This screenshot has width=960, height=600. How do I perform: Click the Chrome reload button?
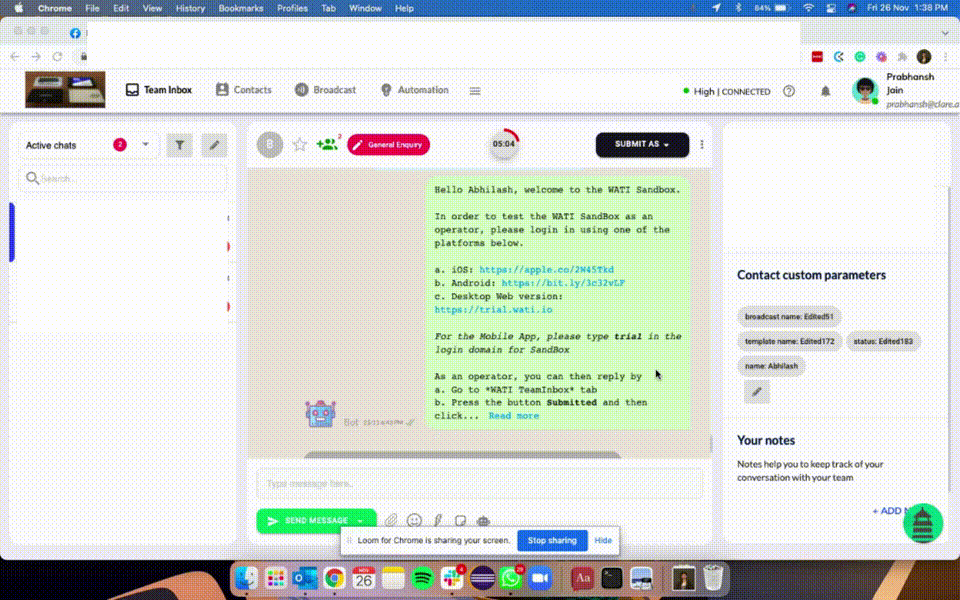[58, 56]
